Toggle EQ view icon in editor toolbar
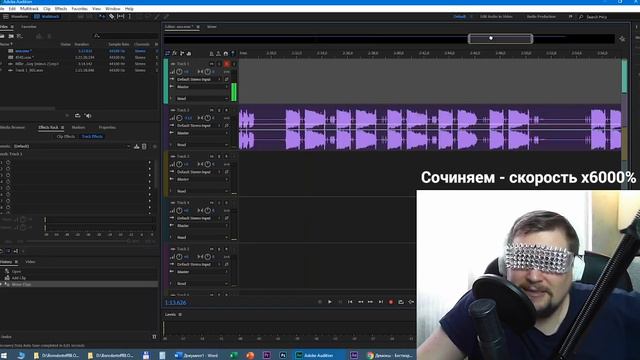This screenshot has width=640, height=360. 189,53
